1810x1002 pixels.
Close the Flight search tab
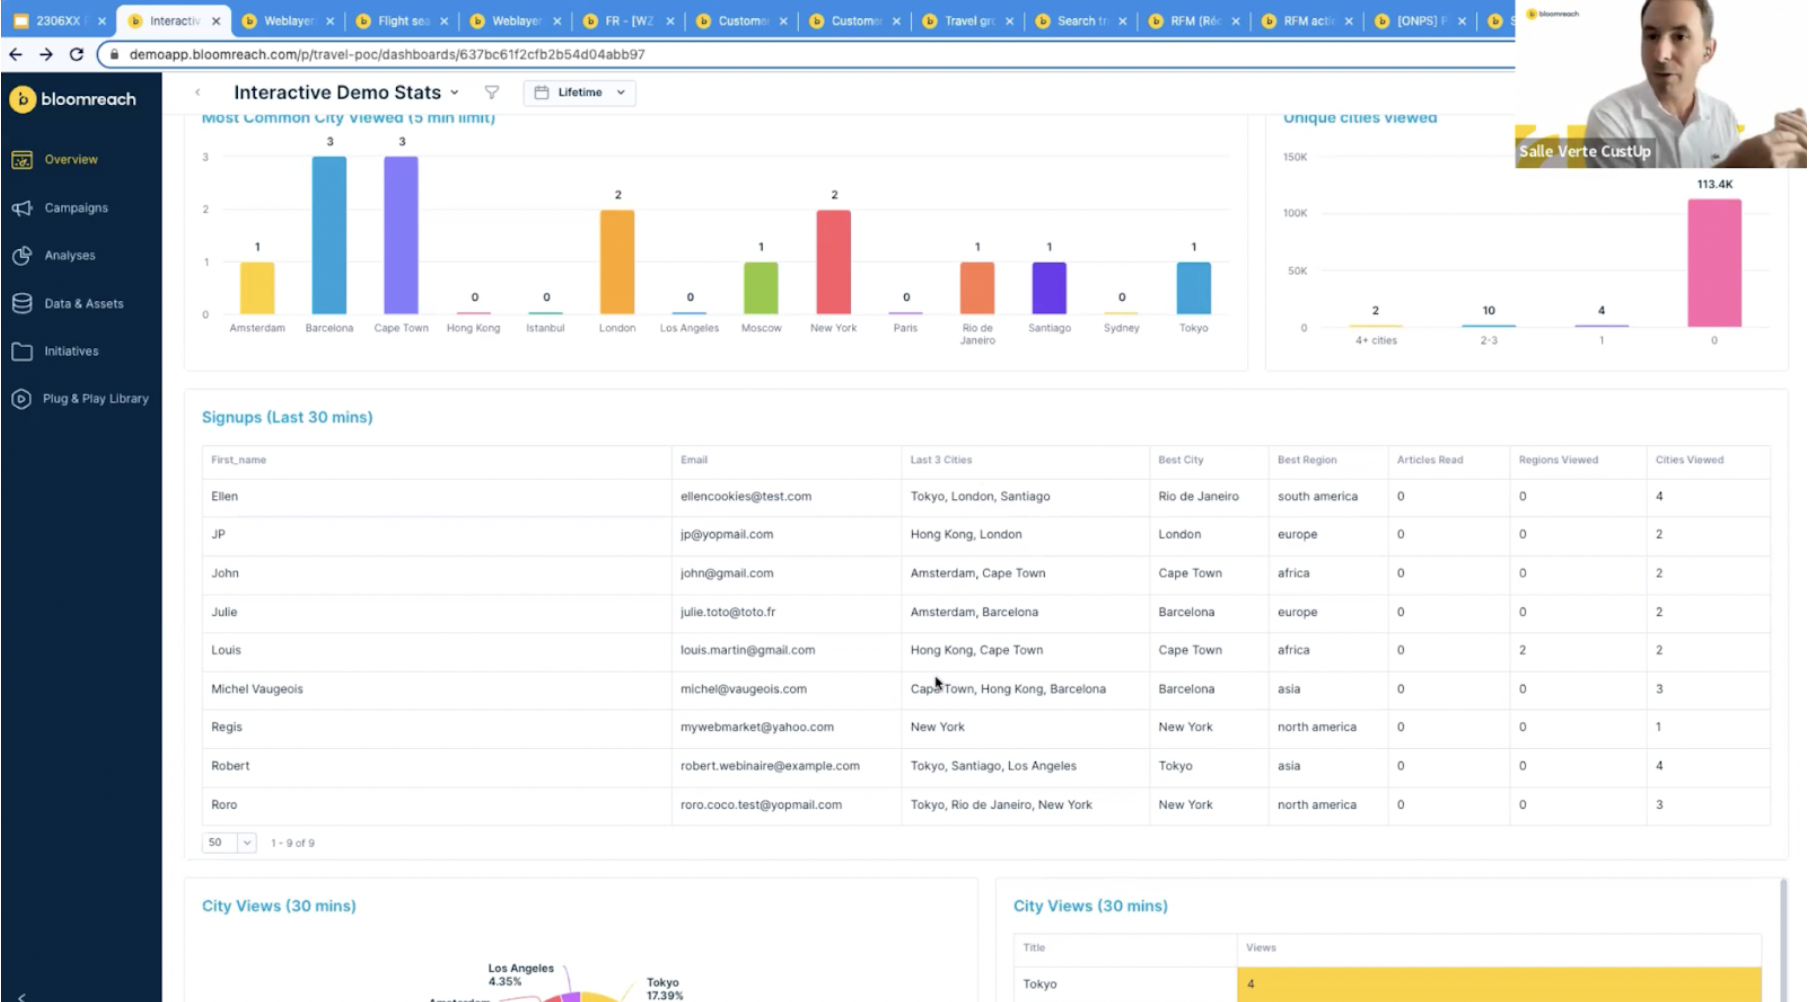[444, 21]
